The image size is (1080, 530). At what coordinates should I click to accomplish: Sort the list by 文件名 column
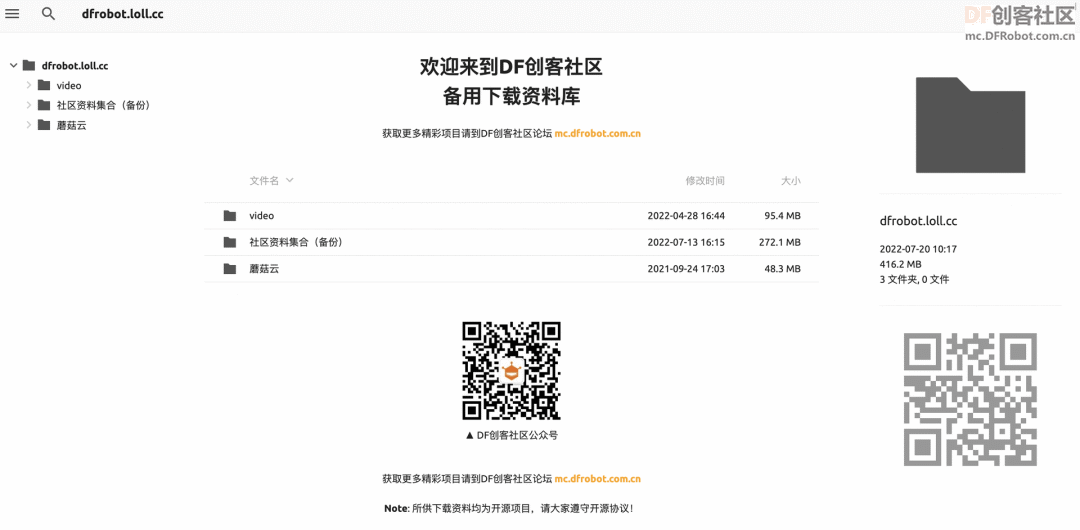click(x=264, y=181)
